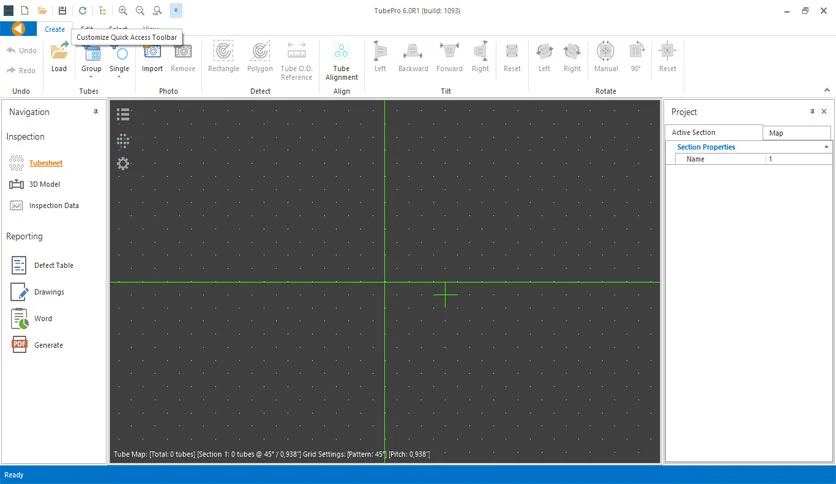836x484 pixels.
Task: Pin the Project panel
Action: 812,112
